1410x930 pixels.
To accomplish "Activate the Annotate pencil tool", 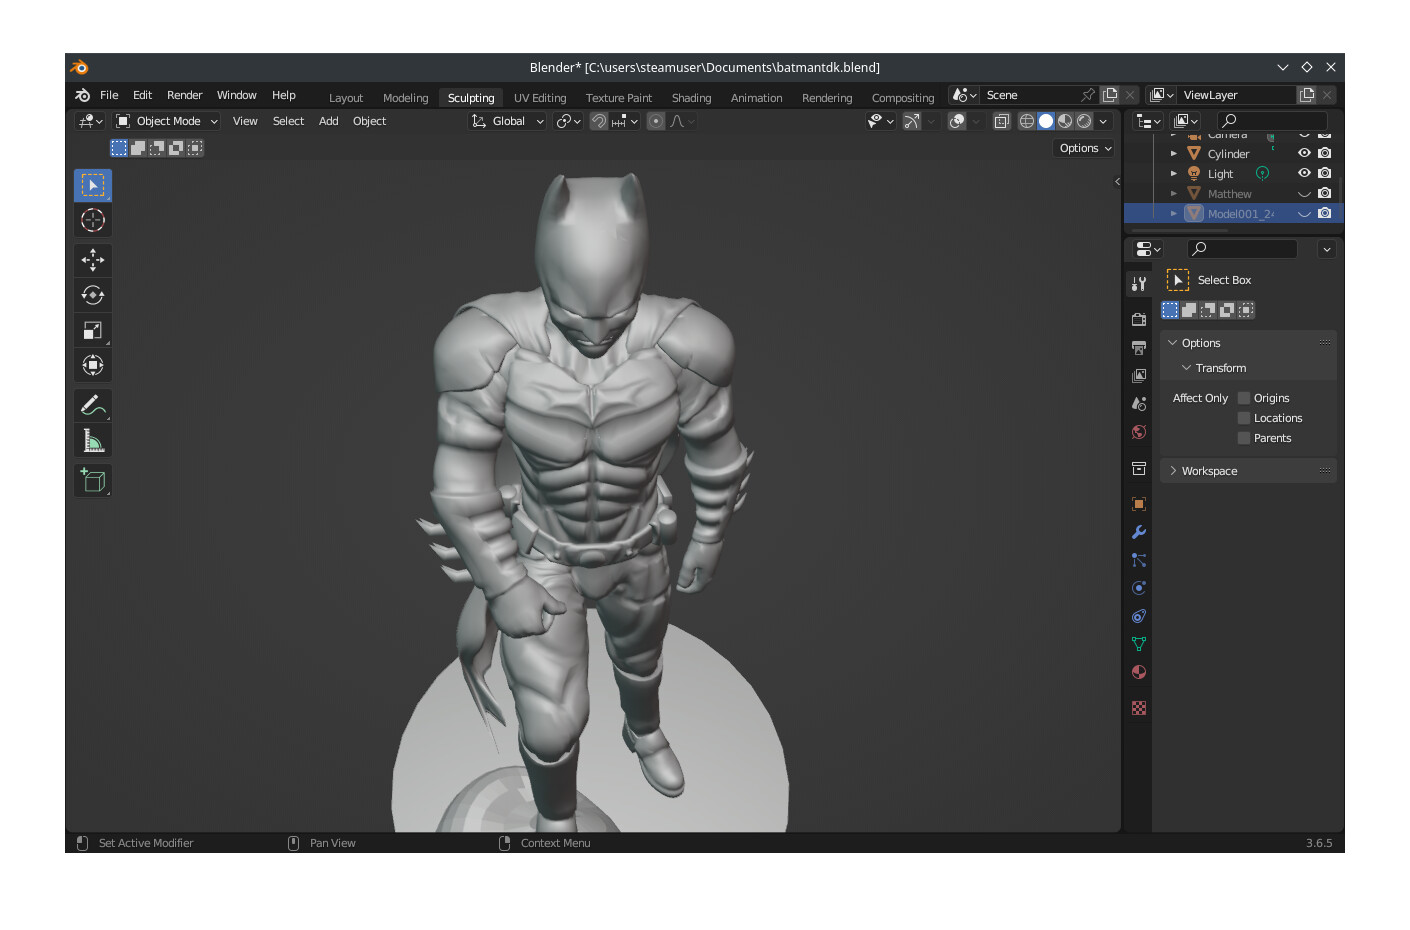I will tap(93, 405).
